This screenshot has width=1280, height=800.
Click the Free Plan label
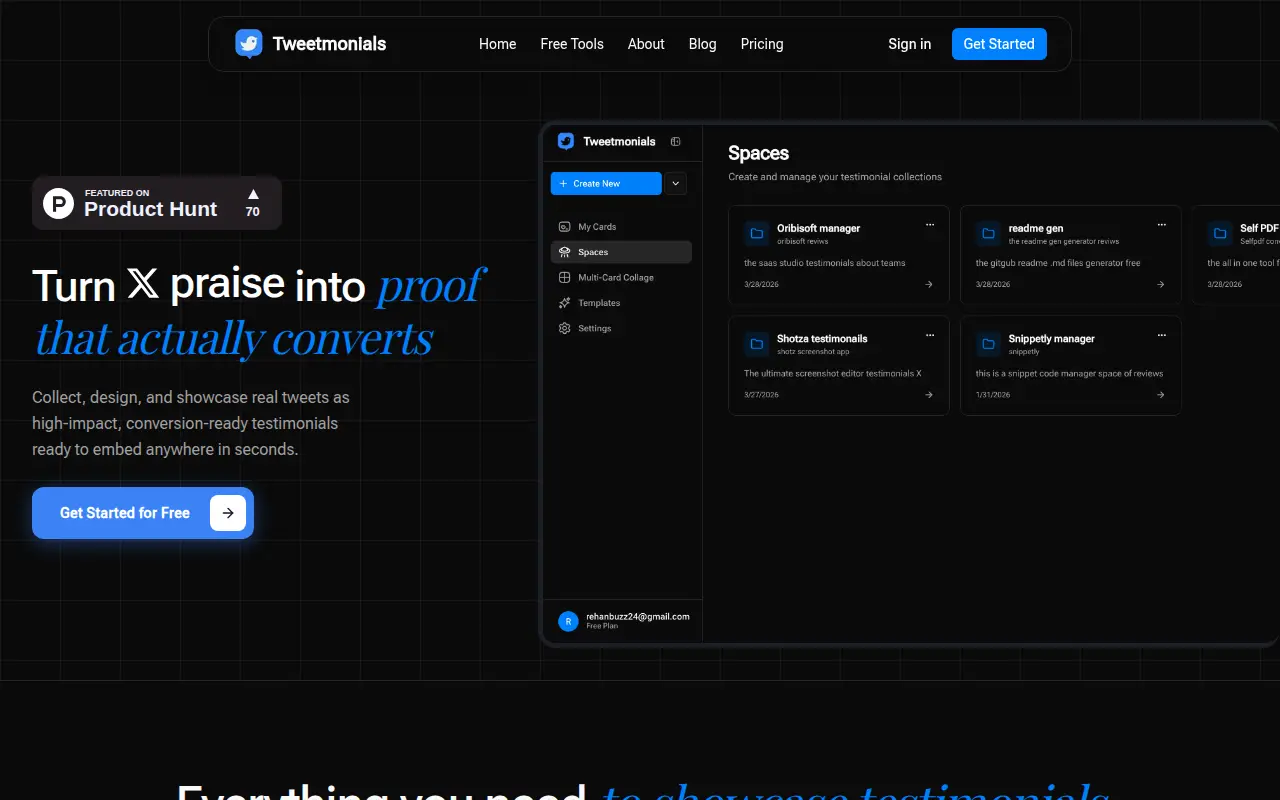(x=602, y=626)
